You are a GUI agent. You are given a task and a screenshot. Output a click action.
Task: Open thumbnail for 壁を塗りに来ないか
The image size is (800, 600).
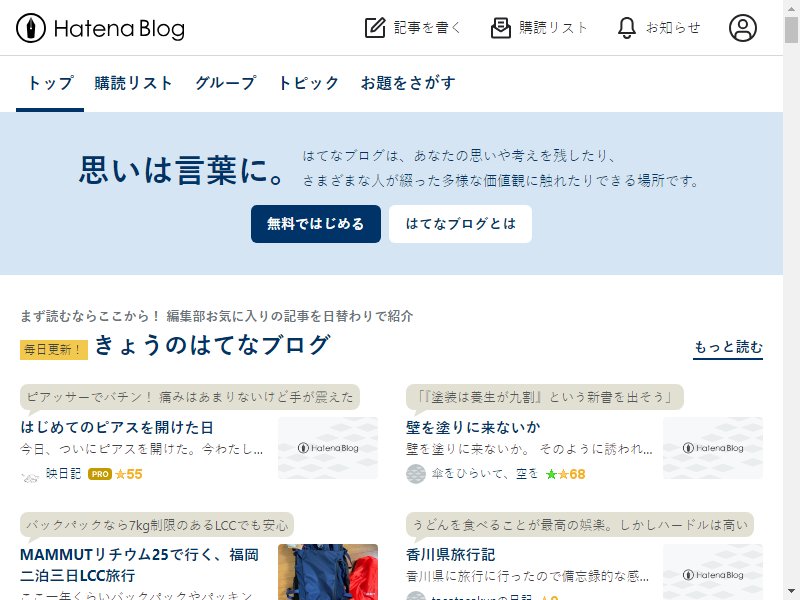713,448
